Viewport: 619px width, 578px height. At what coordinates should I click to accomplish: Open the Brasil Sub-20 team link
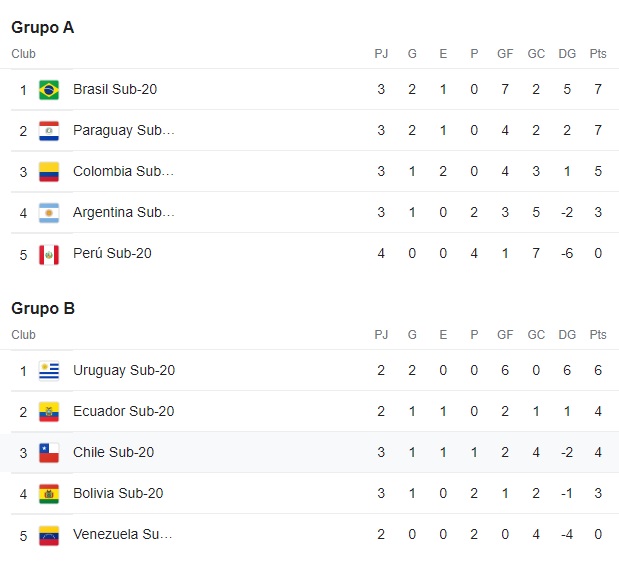[x=115, y=89]
